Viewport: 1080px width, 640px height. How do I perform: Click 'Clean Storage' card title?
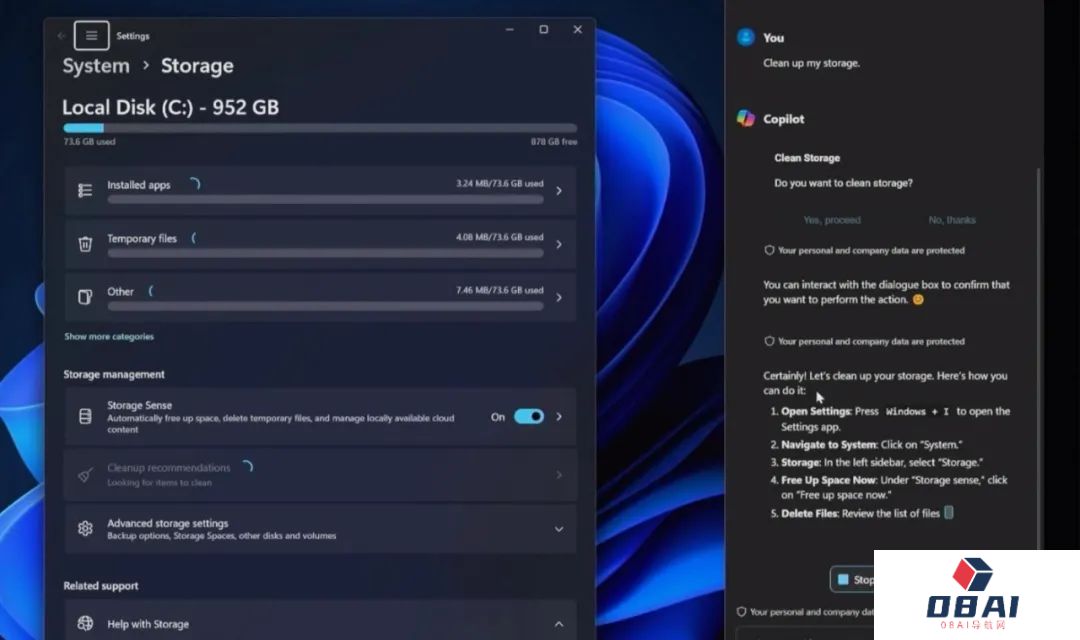click(x=807, y=158)
